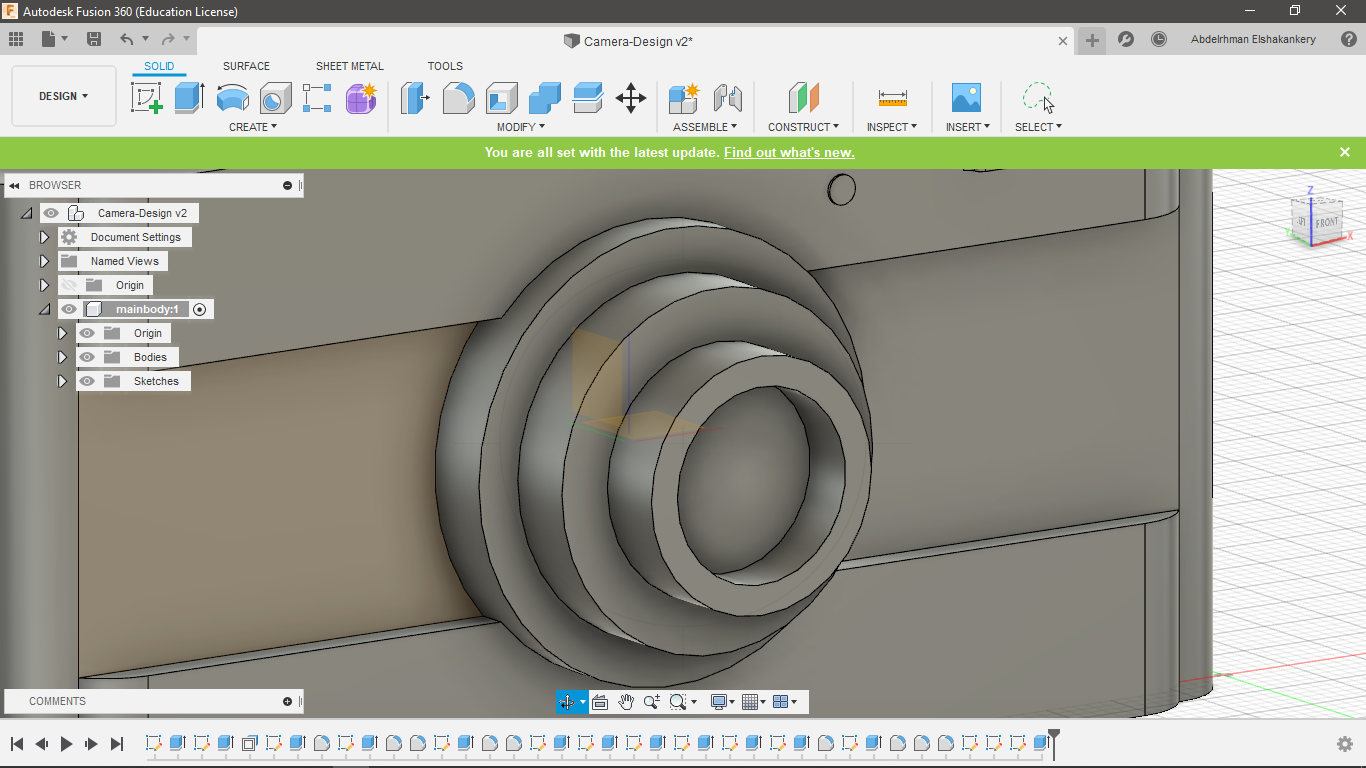Select the Offset Plane construct tool
Viewport: 1366px width, 768px height.
[x=804, y=98]
